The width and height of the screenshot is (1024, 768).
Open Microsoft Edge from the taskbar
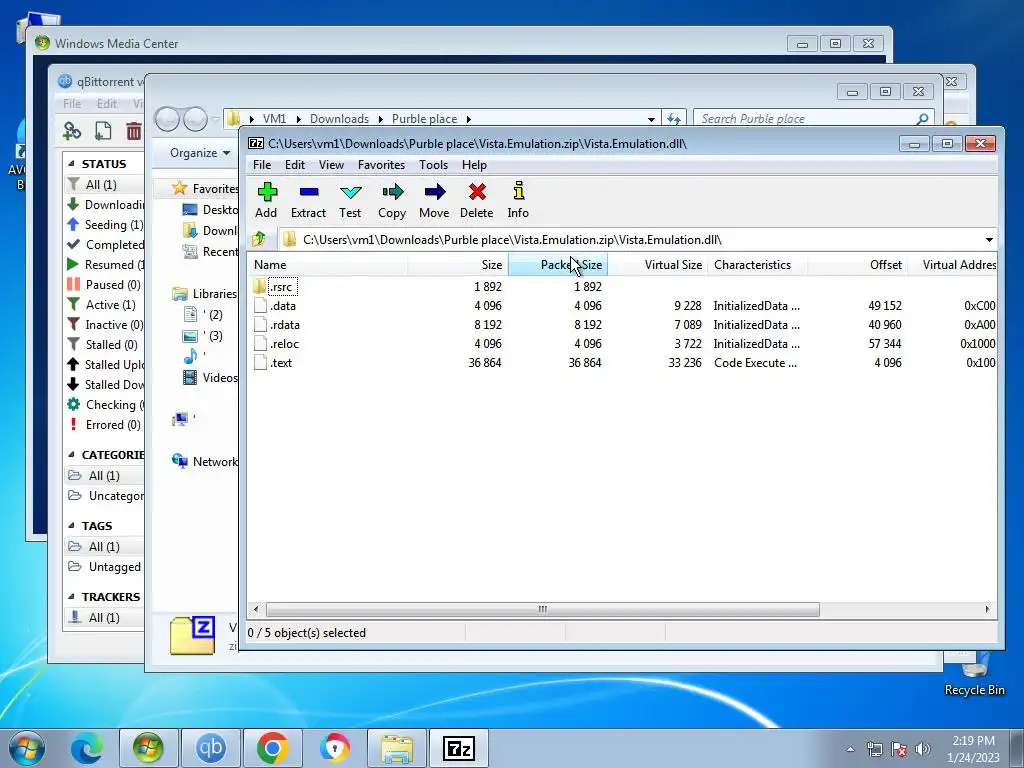pyautogui.click(x=86, y=748)
